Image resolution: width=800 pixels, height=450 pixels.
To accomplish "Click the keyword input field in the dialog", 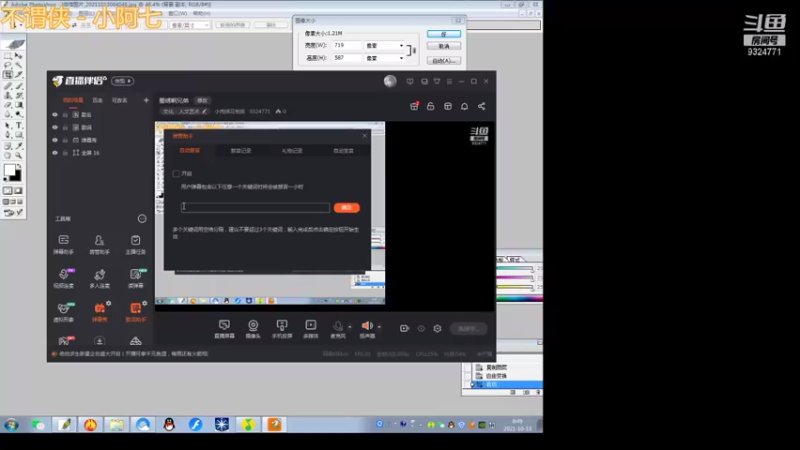I will click(255, 207).
